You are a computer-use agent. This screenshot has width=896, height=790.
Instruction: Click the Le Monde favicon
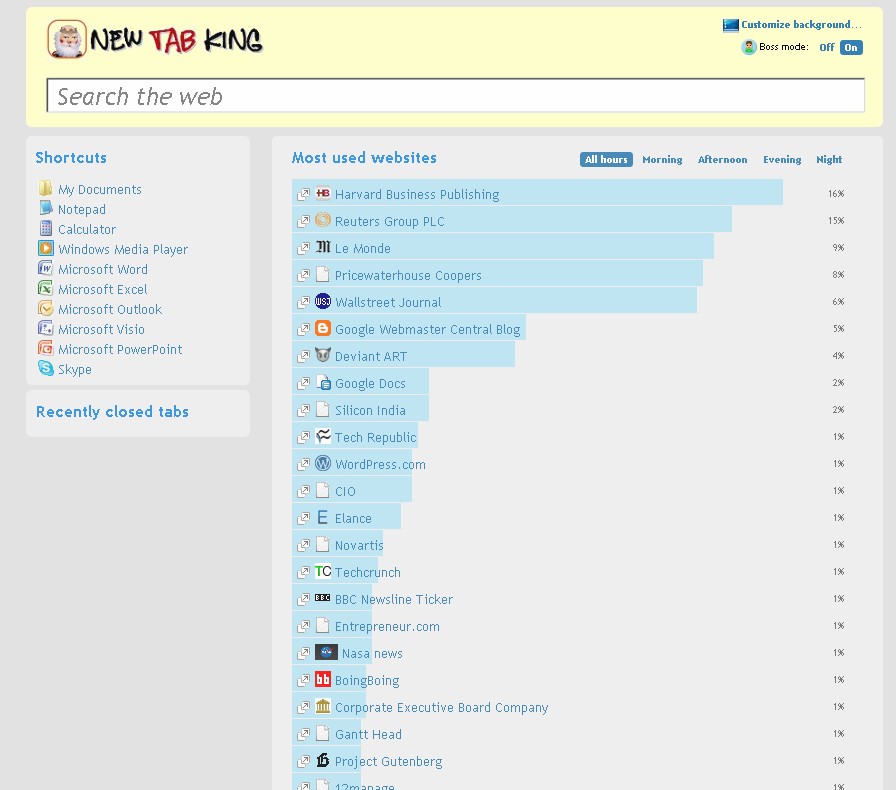[323, 247]
